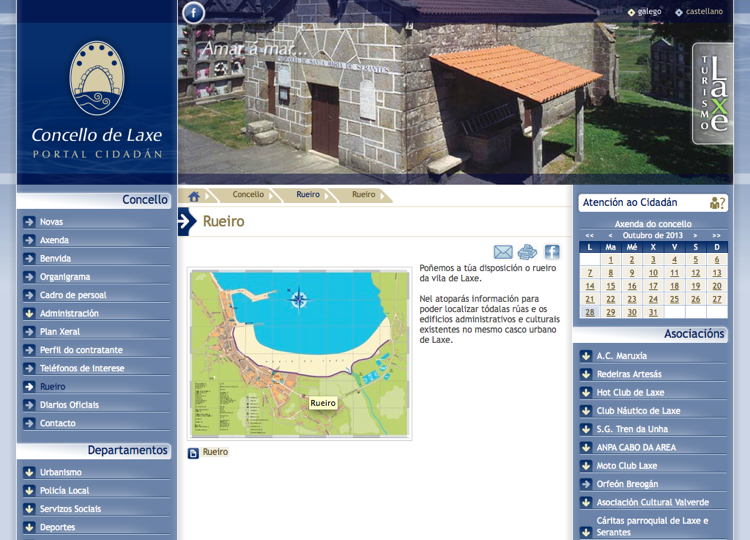
Task: Click the arrow icon next to Organigrama
Action: click(29, 277)
